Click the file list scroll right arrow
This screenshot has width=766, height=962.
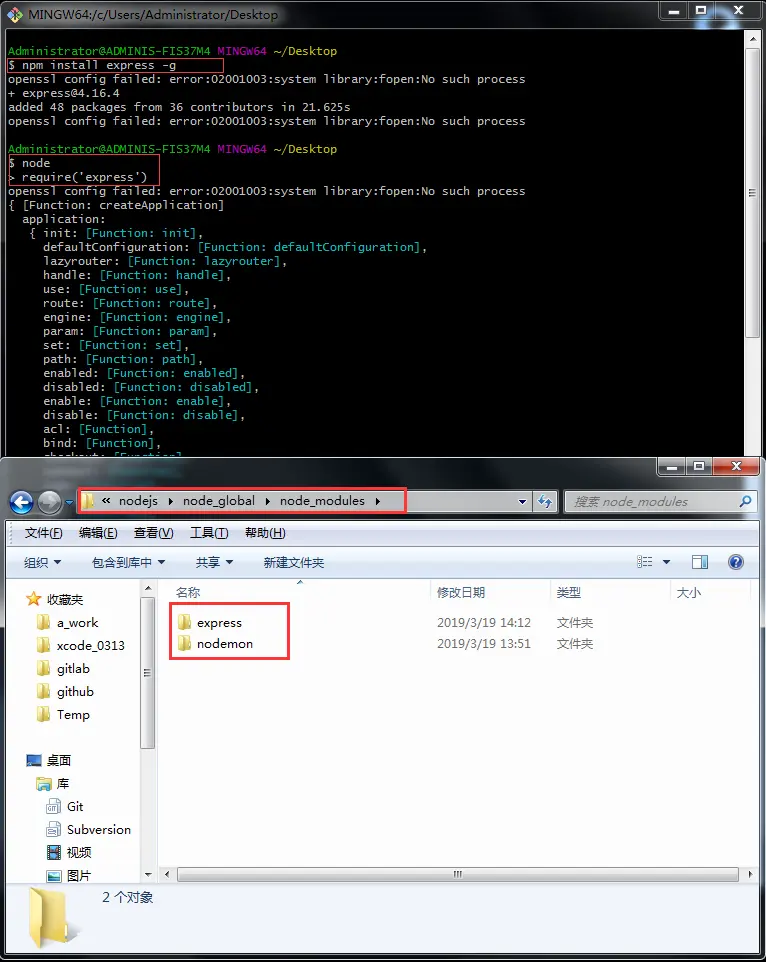(751, 874)
